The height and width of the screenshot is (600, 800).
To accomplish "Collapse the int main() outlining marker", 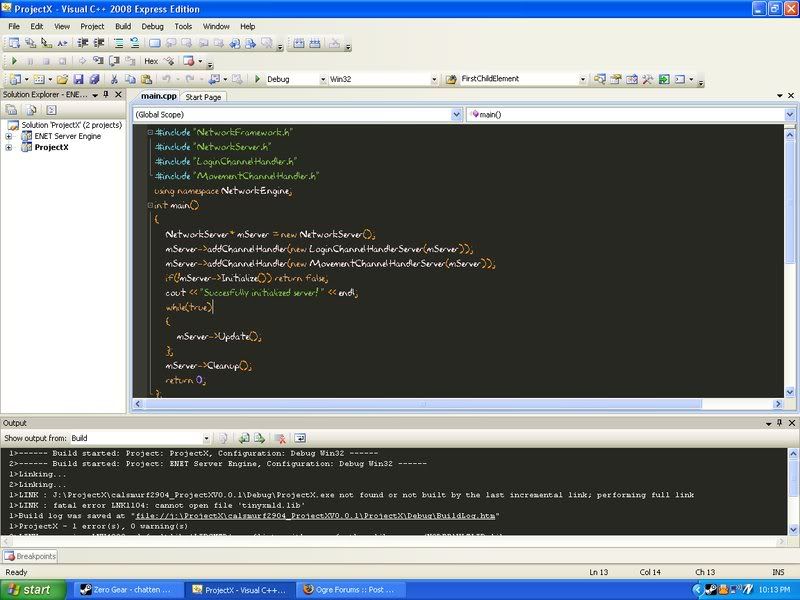I will pyautogui.click(x=150, y=205).
